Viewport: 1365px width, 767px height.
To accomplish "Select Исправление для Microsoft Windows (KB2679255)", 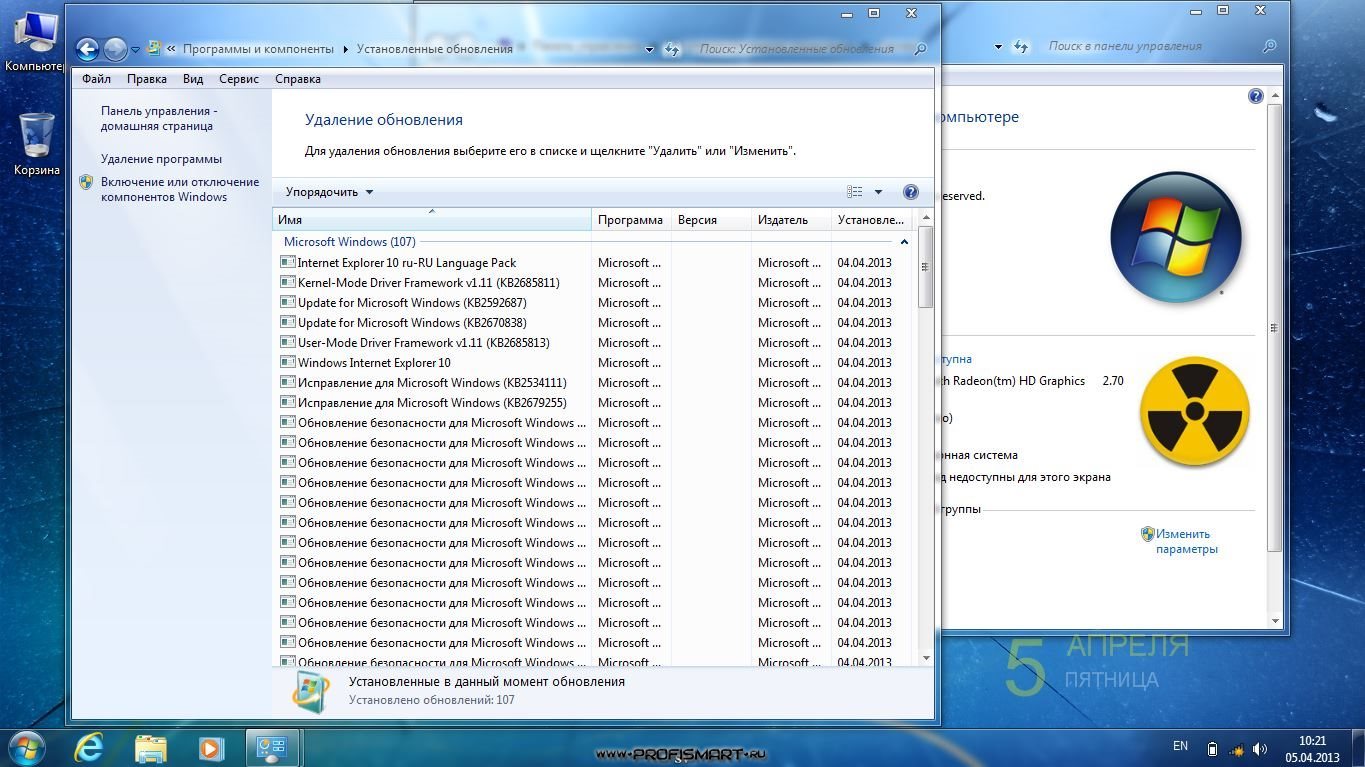I will (594, 403).
